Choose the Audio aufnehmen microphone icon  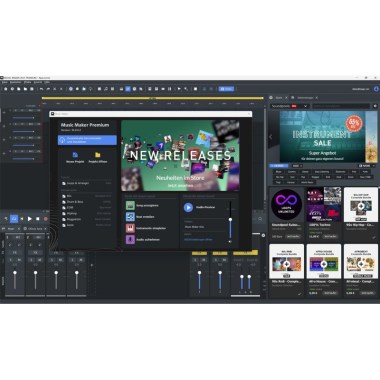click(130, 239)
